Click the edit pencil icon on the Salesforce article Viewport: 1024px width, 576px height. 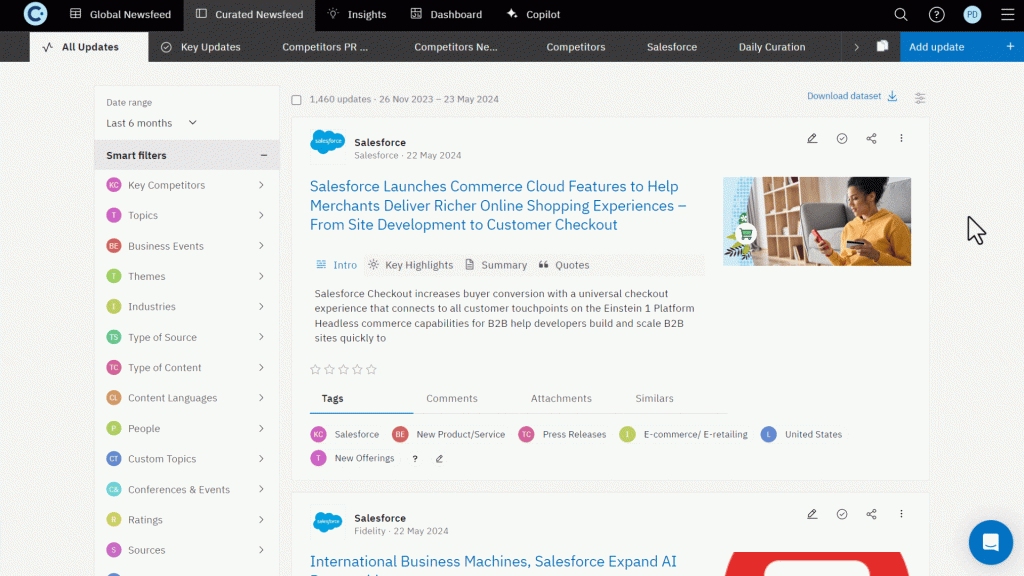click(811, 138)
